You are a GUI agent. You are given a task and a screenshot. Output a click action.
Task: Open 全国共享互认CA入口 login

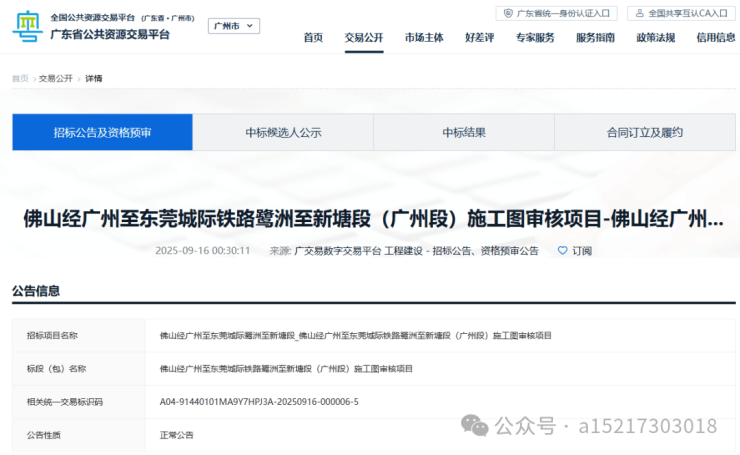[x=681, y=13]
